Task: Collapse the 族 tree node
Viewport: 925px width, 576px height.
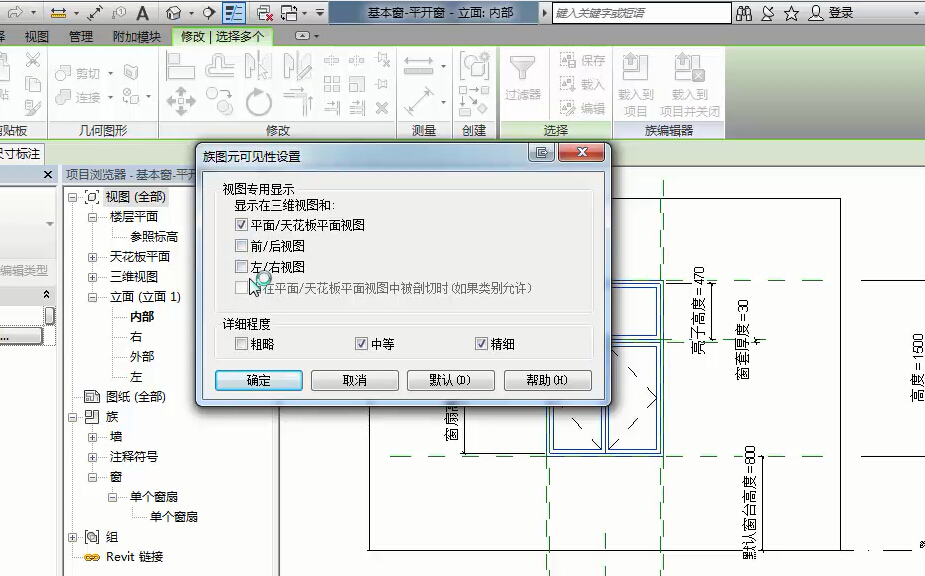Action: click(x=73, y=417)
